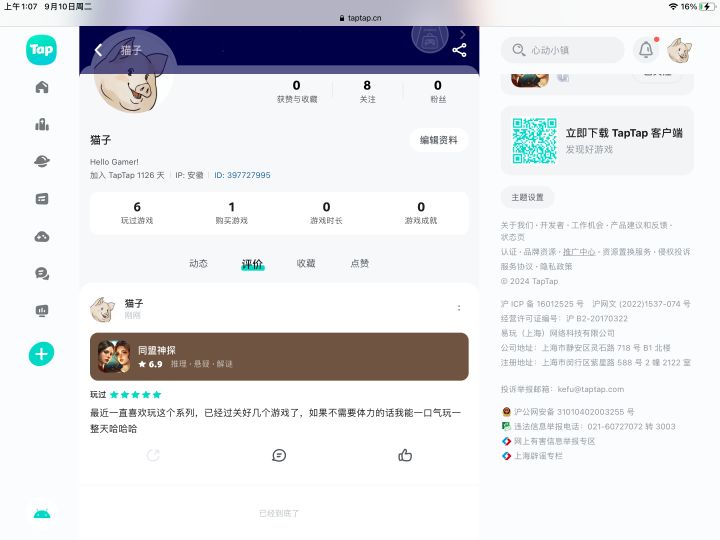The width and height of the screenshot is (720, 540).
Task: Click the 关于我们 footer link
Action: point(517,225)
